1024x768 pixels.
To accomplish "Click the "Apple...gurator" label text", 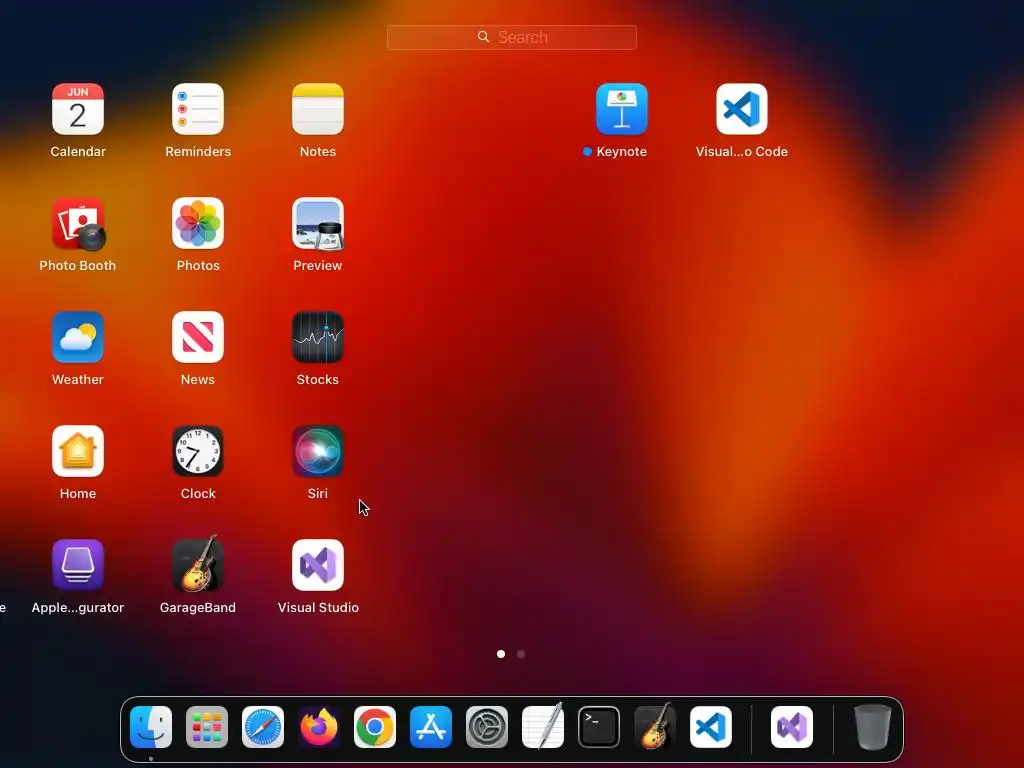I will pyautogui.click(x=78, y=608).
